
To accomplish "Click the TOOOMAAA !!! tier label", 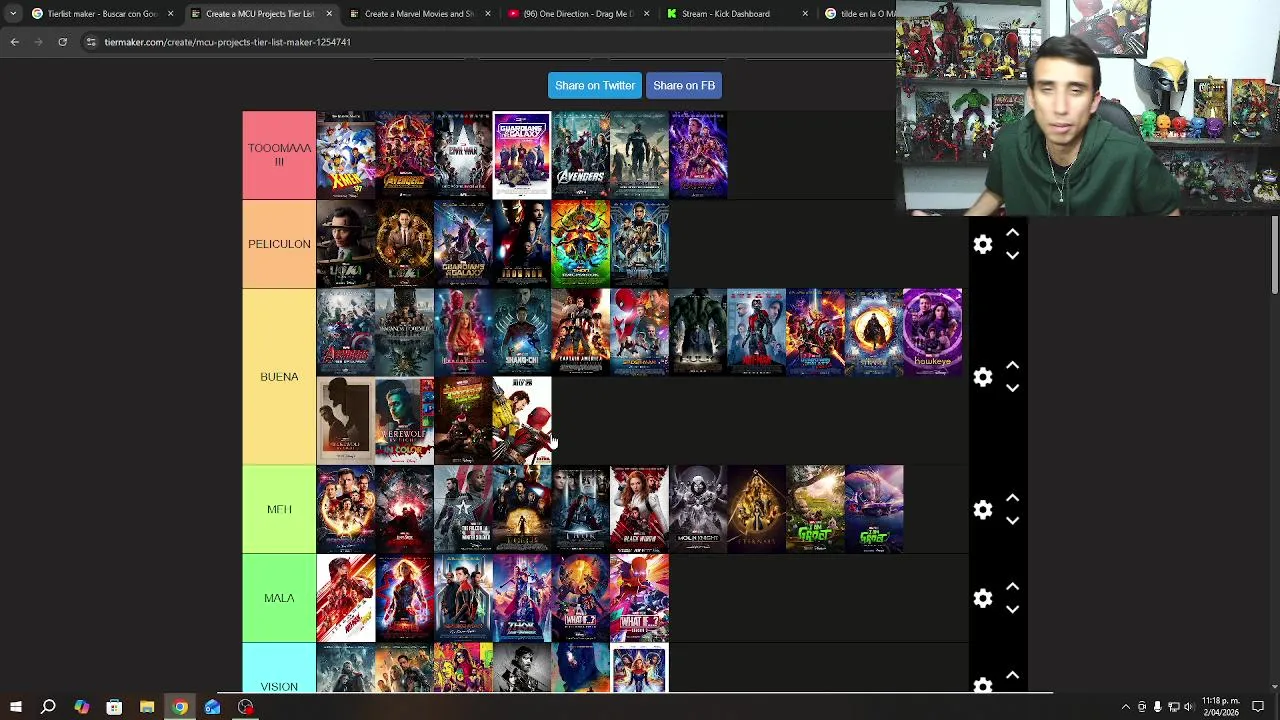I will click(279, 155).
